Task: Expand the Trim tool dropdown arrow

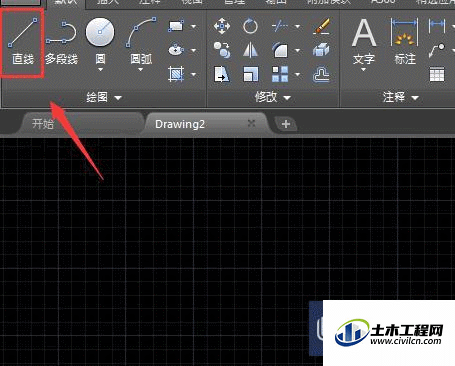Action: [x=297, y=26]
